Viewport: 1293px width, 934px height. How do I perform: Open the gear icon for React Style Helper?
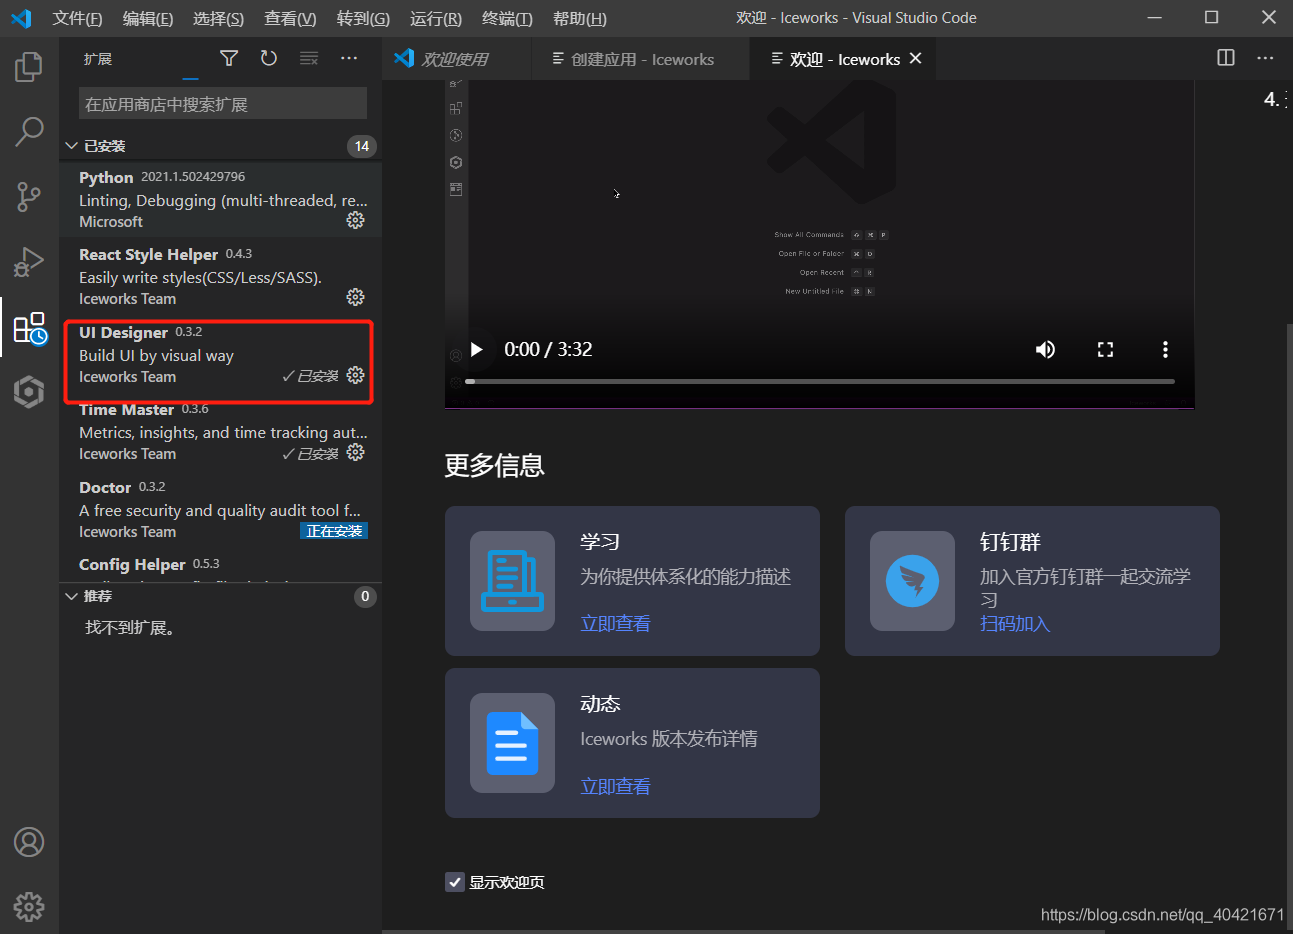355,297
